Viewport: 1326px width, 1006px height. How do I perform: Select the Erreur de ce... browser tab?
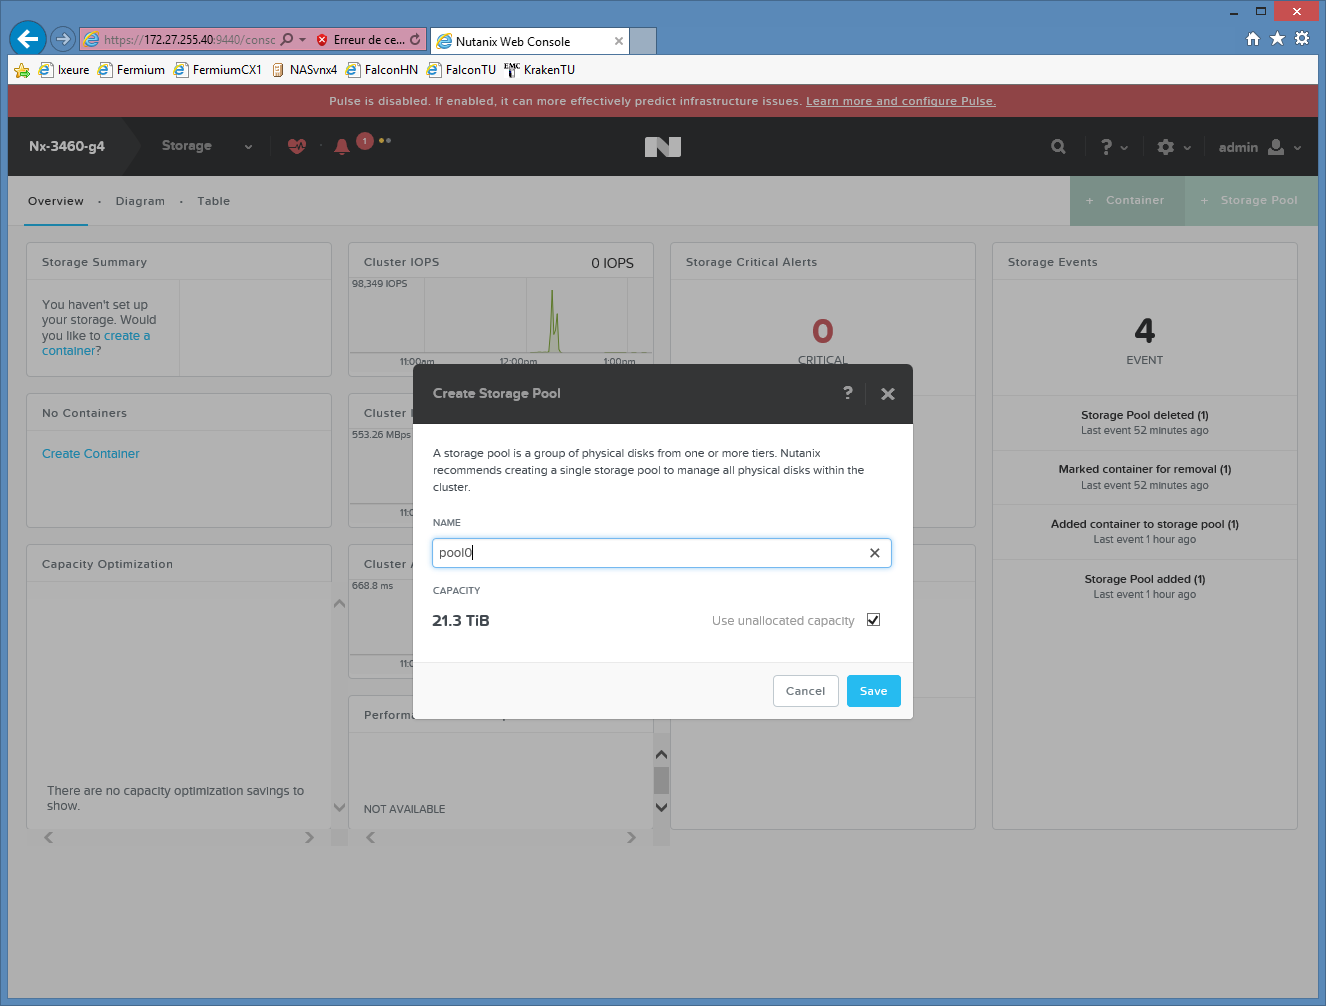[367, 40]
